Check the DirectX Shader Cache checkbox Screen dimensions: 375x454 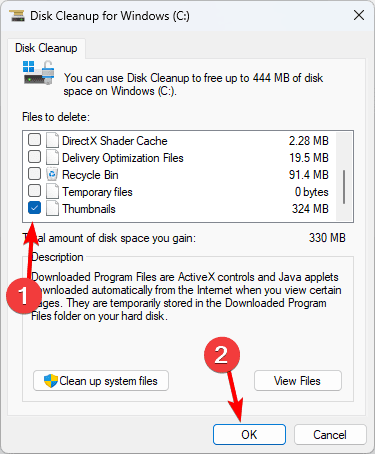(35, 140)
